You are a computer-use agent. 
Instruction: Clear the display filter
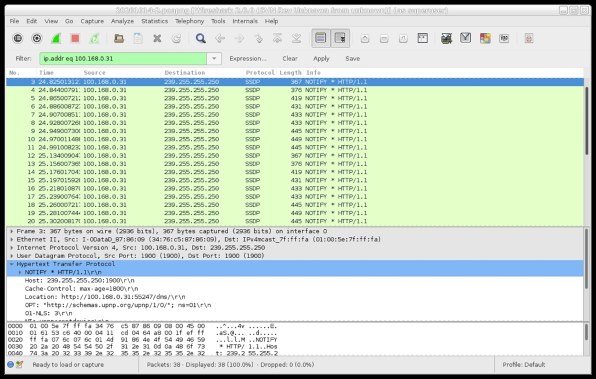pos(290,59)
